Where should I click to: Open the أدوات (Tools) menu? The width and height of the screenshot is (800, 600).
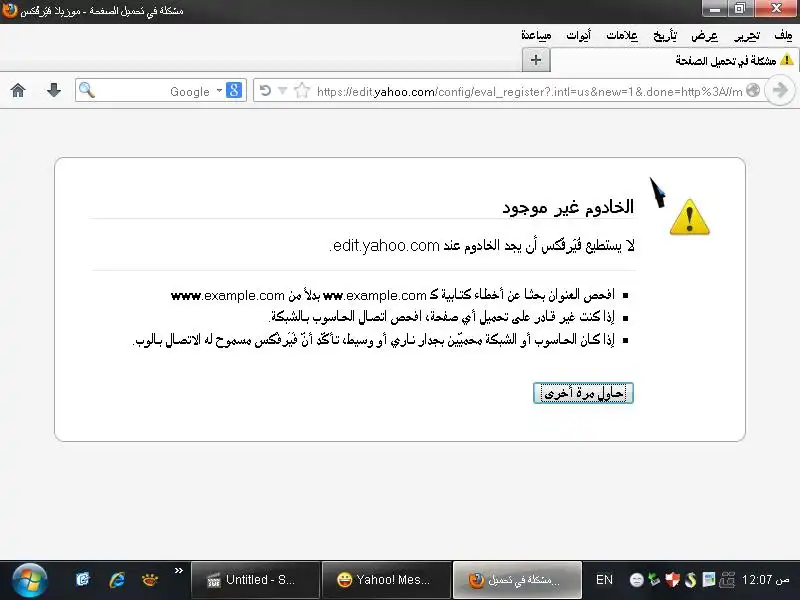click(x=578, y=35)
